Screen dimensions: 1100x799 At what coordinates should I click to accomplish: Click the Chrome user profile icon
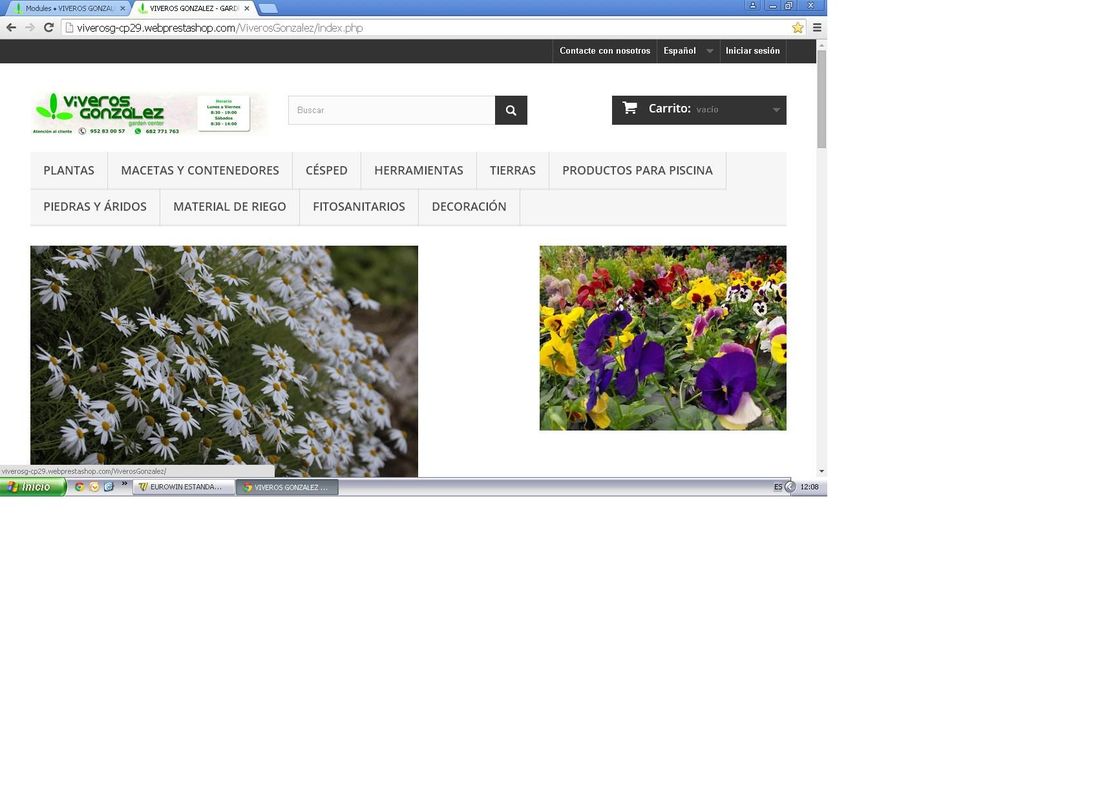pos(753,5)
